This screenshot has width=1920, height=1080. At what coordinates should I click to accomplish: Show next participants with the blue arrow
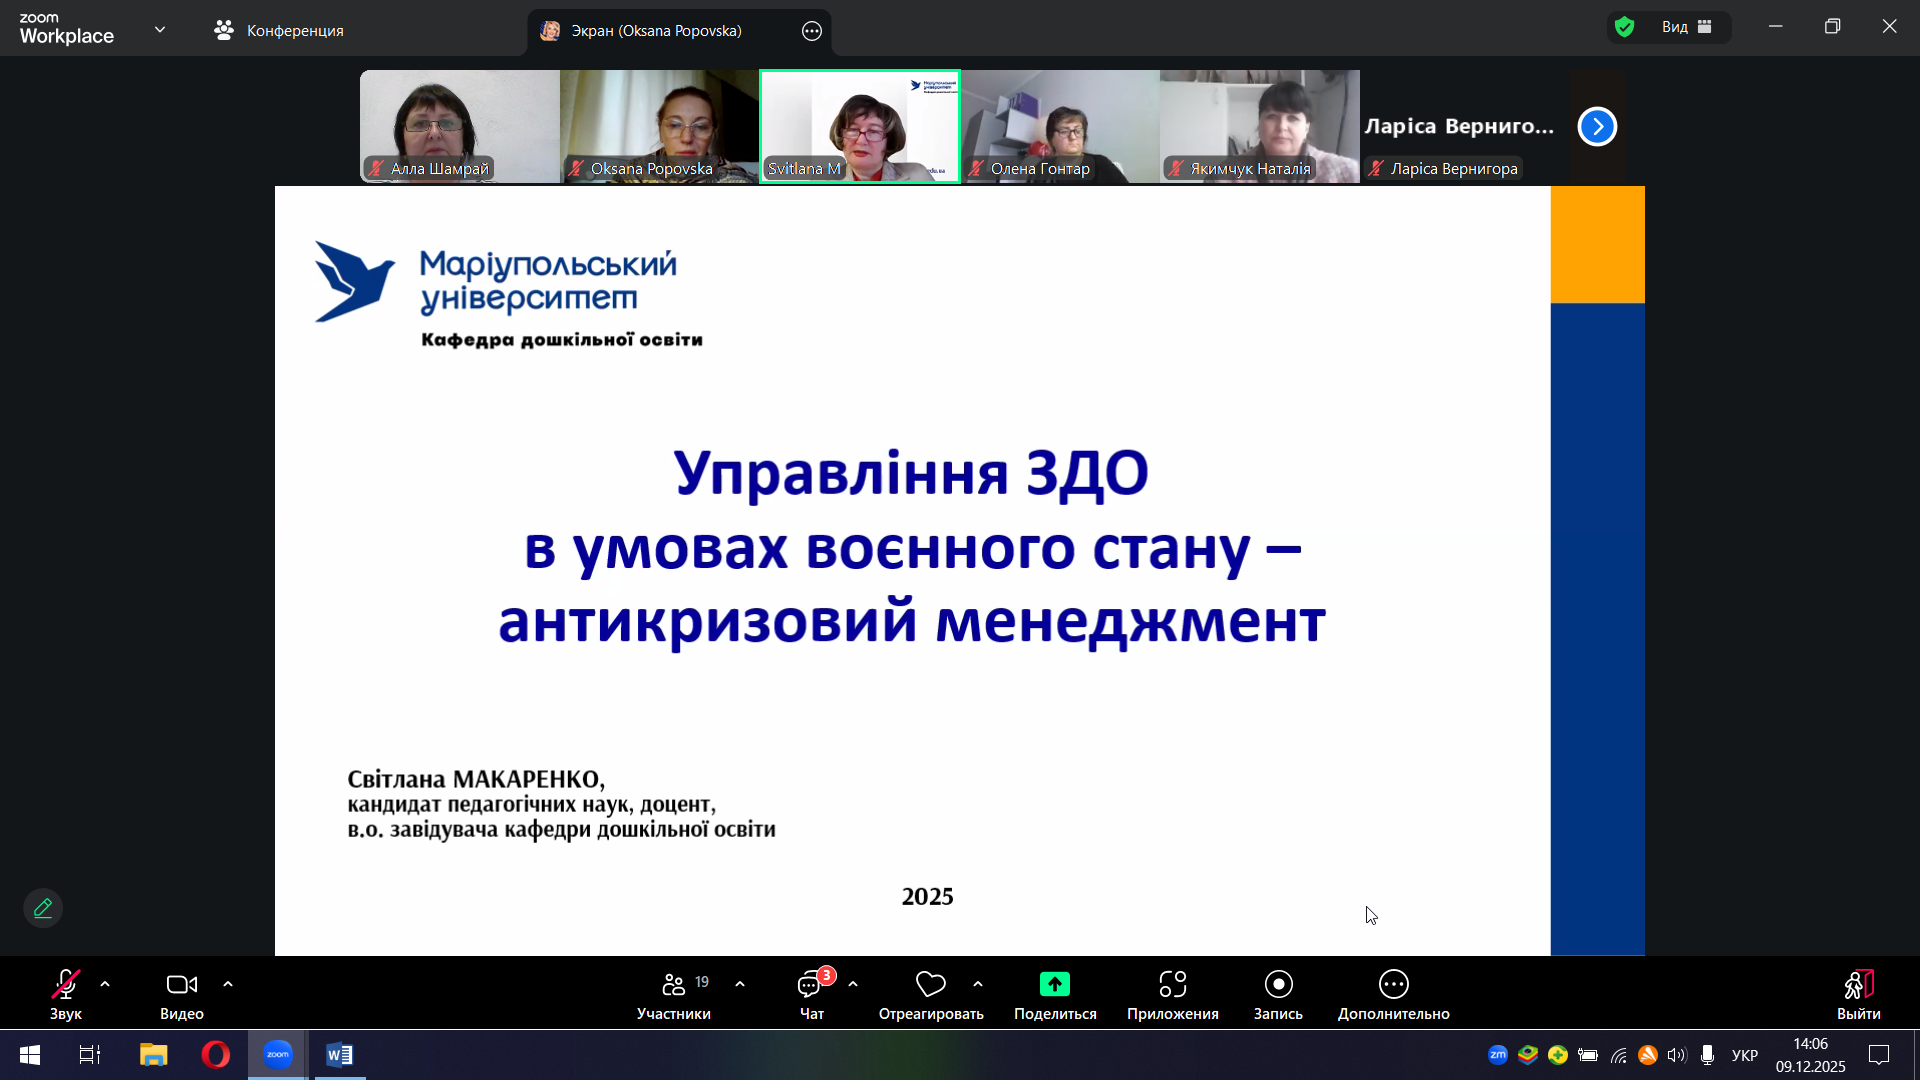coord(1597,127)
